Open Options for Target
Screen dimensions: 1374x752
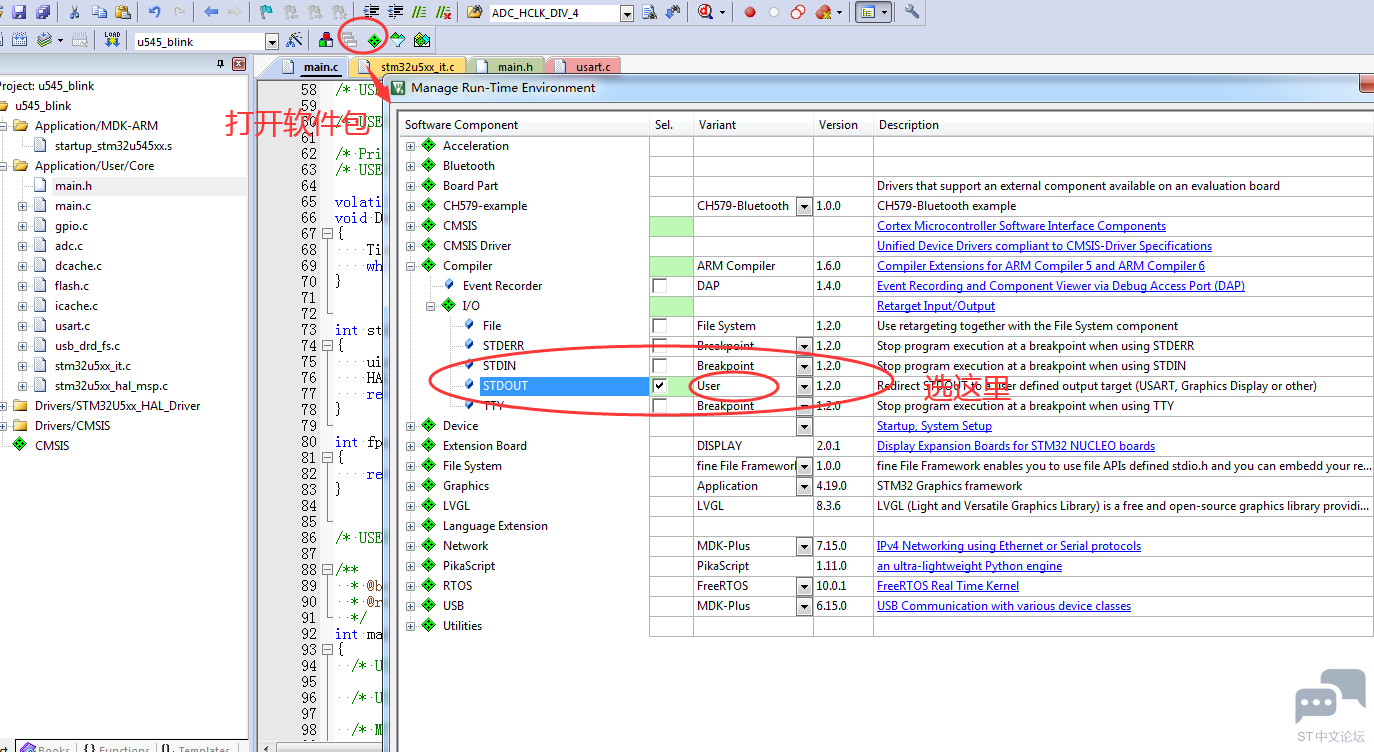[x=294, y=40]
